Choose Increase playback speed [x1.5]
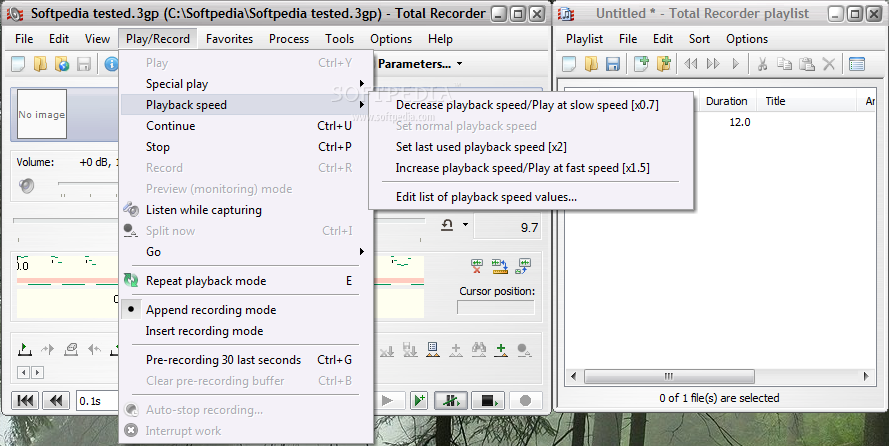Viewport: 889px width, 446px height. 531,168
